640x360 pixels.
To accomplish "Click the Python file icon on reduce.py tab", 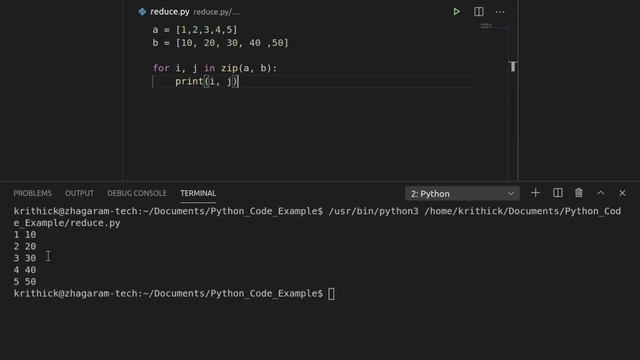I will [142, 12].
